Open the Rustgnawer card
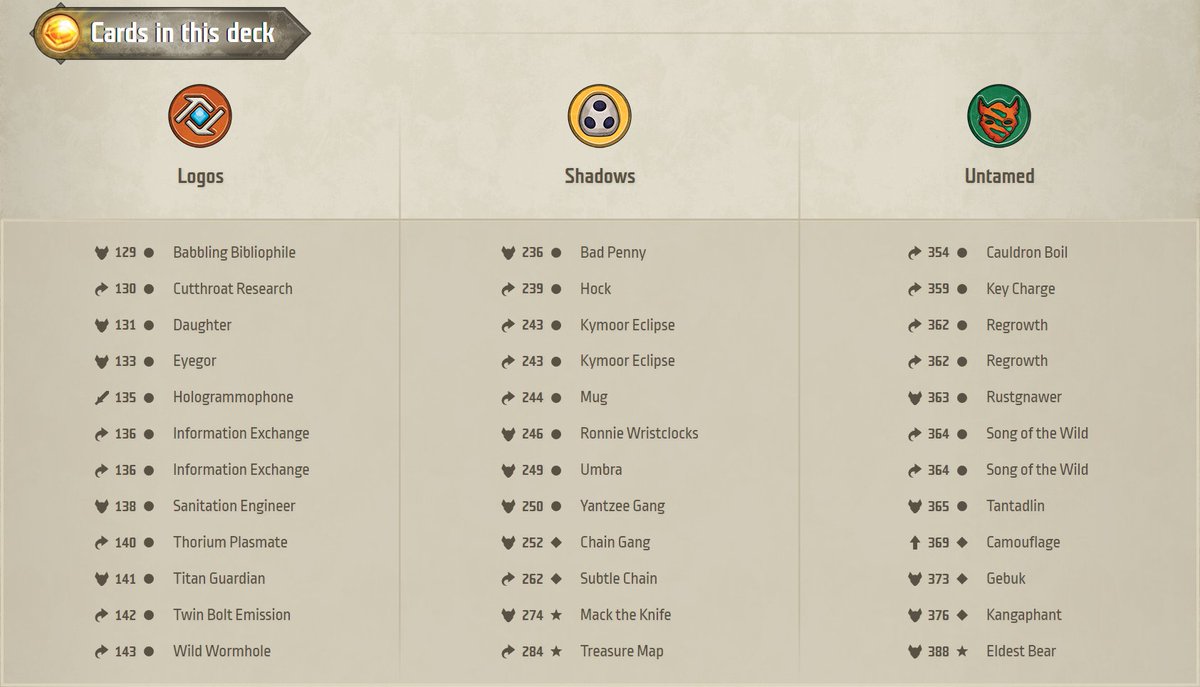The width and height of the screenshot is (1200, 687). (1024, 397)
